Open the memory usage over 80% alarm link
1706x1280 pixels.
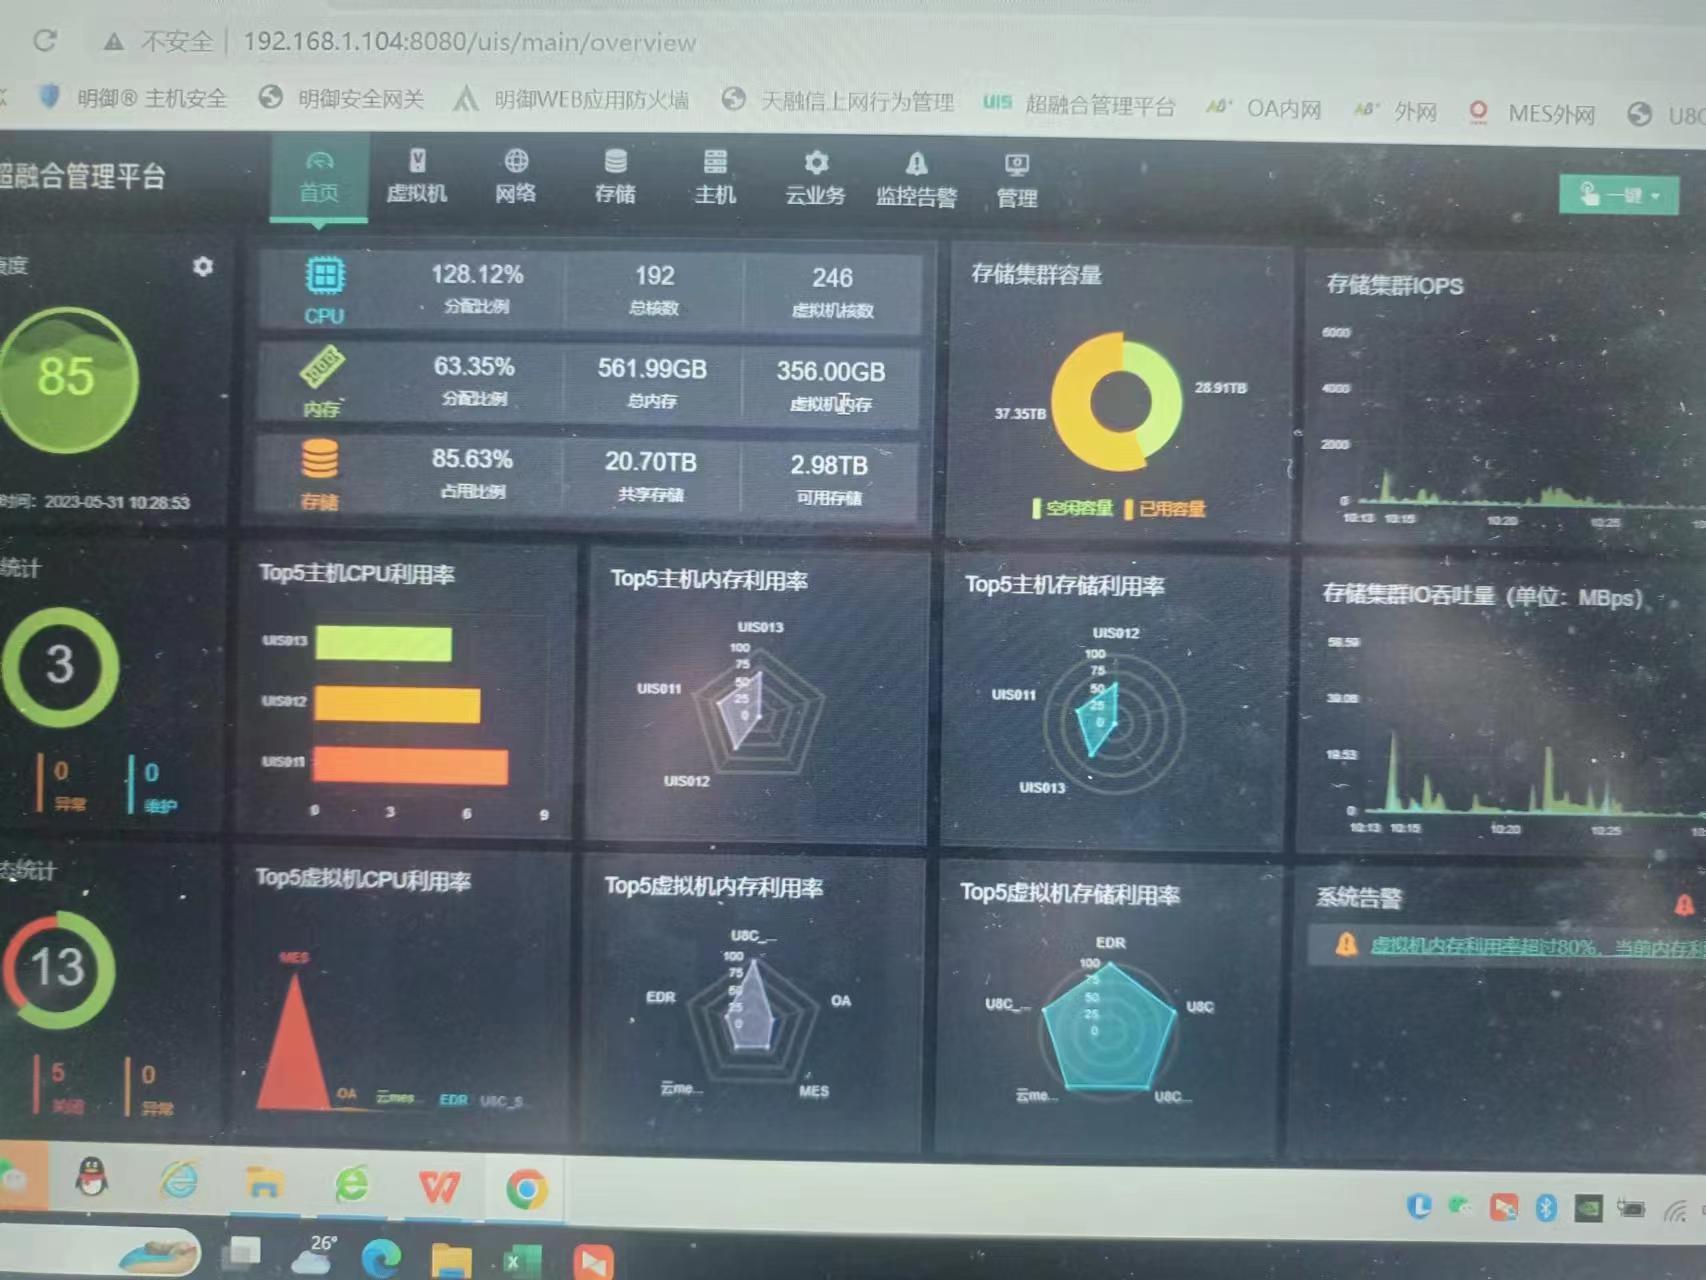(x=1537, y=947)
